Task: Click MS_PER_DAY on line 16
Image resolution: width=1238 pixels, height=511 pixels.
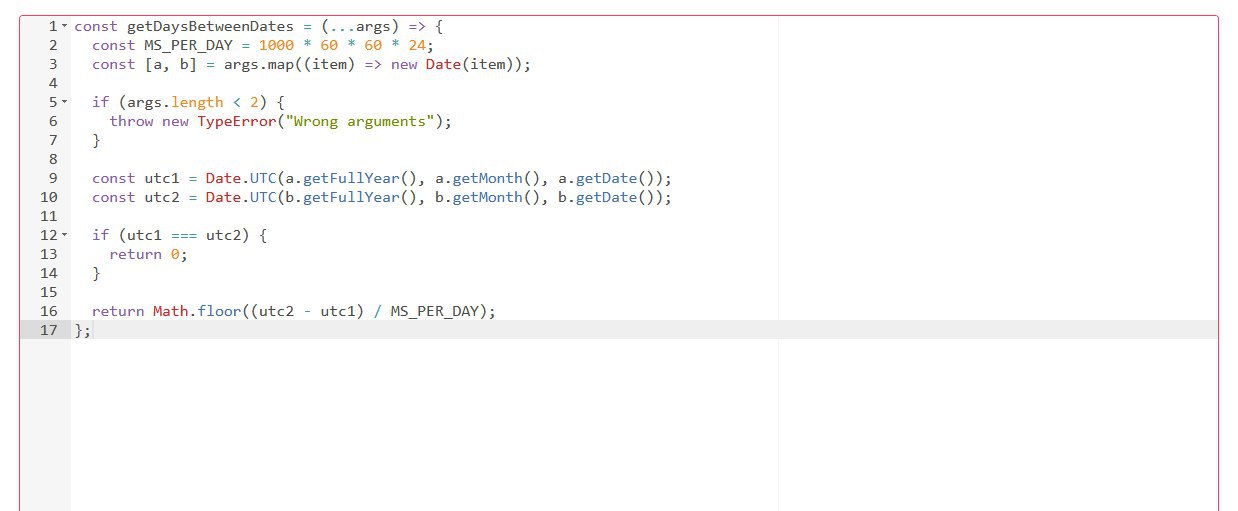Action: 434,311
